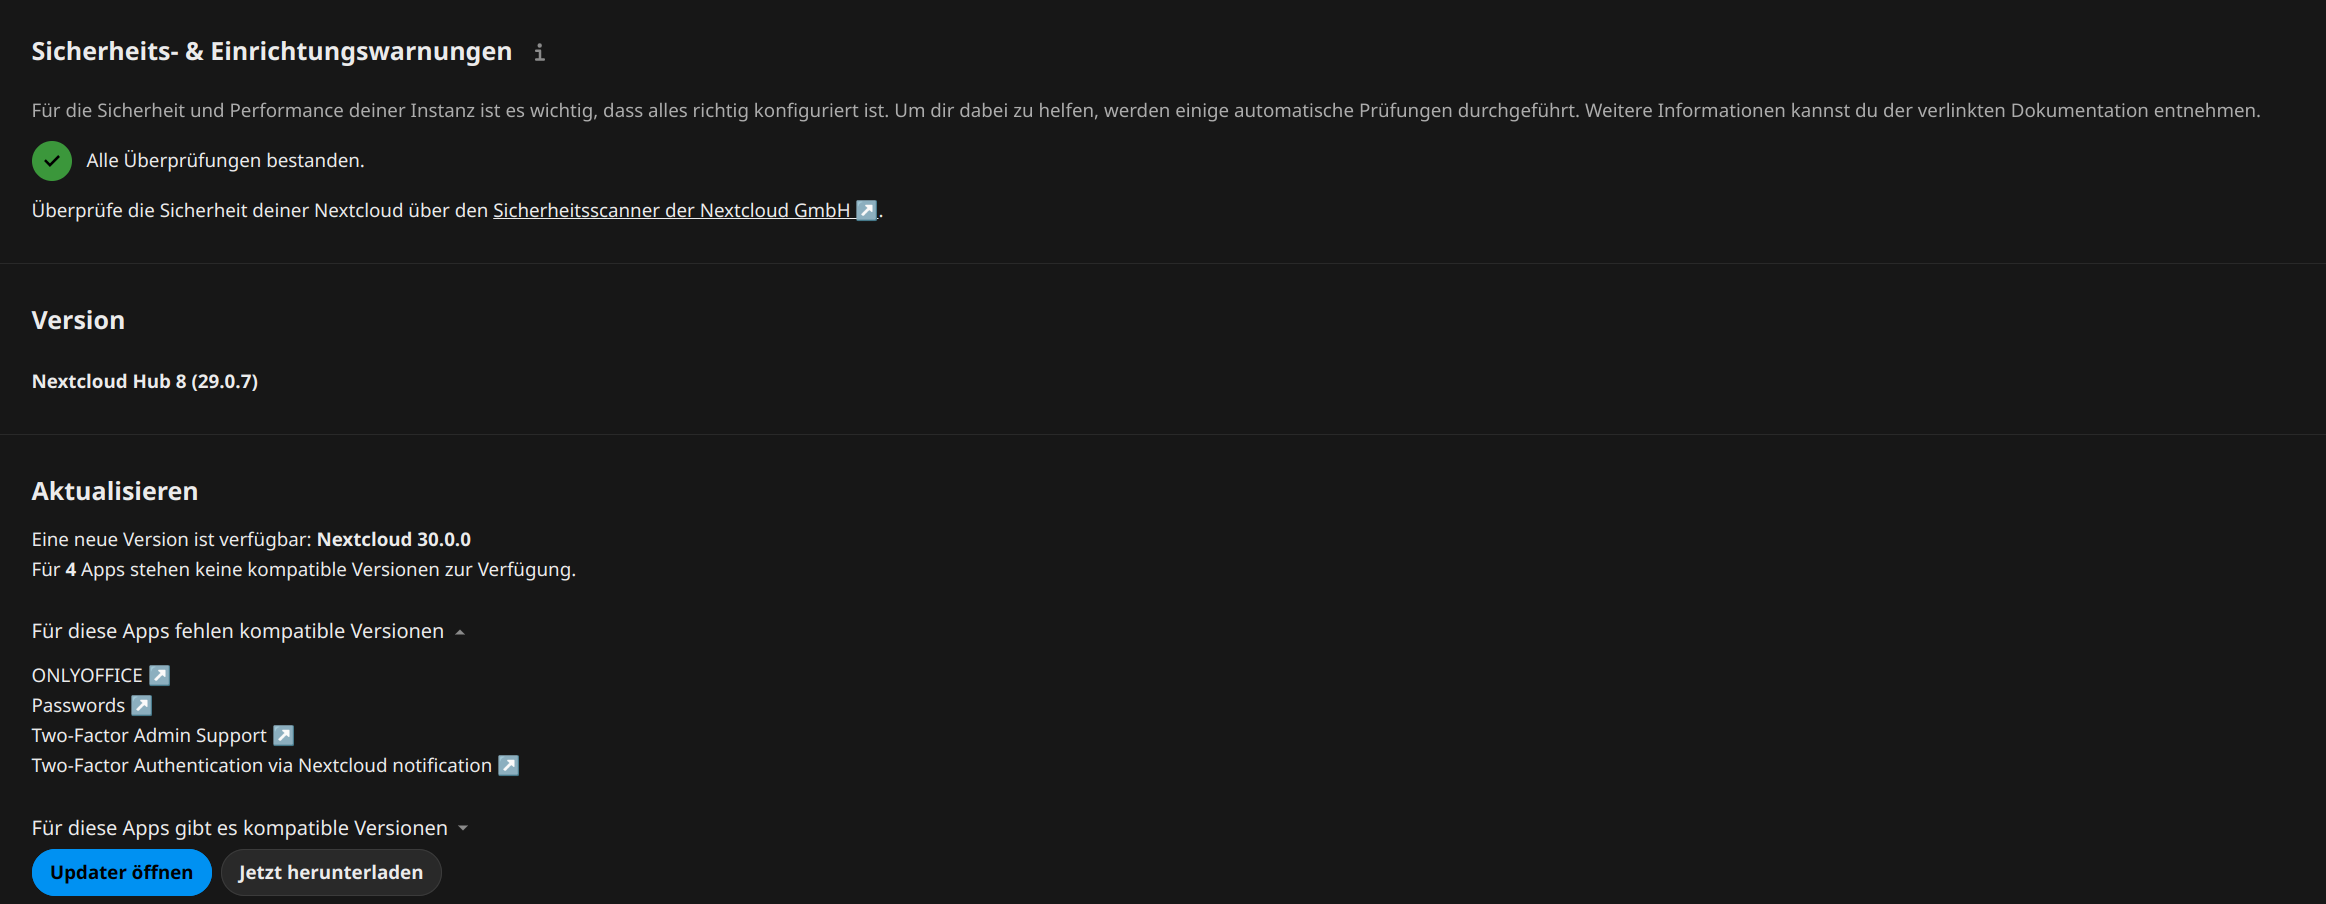Click the info icon next to Sicherheits- & Einrichtungswarnungen
Image resolution: width=2326 pixels, height=904 pixels.
pyautogui.click(x=539, y=52)
